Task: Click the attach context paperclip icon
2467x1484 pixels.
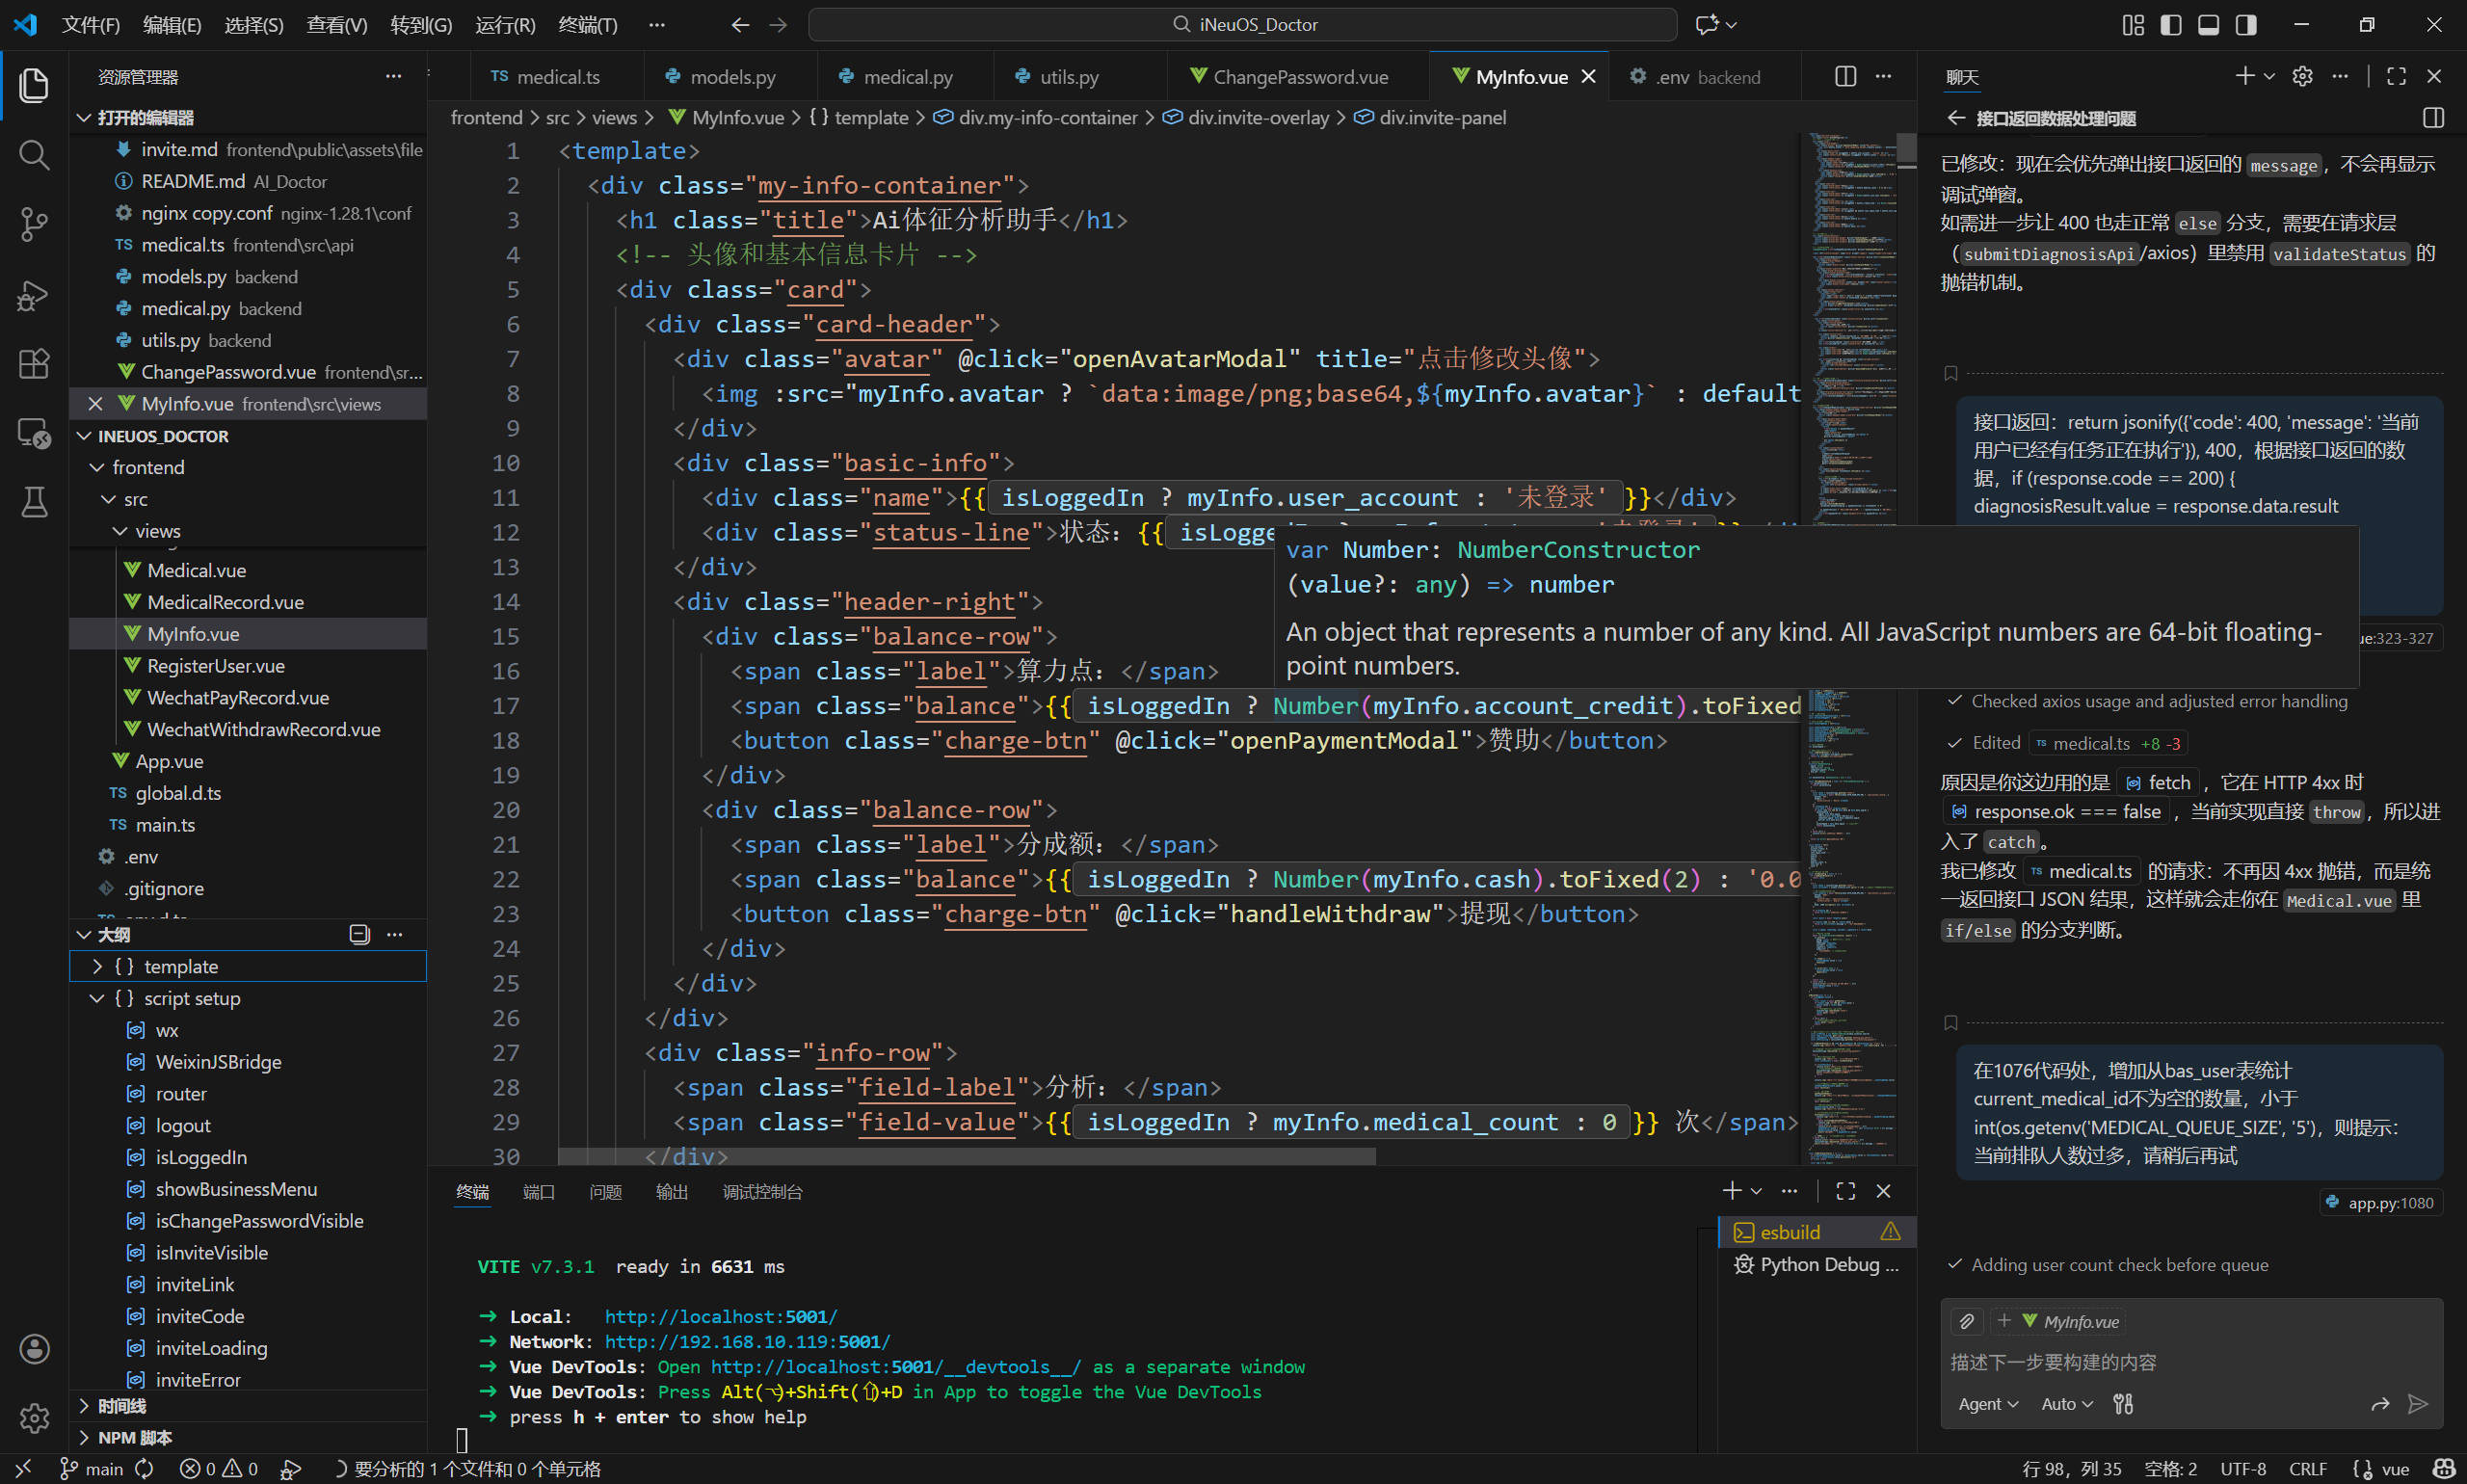Action: pyautogui.click(x=1966, y=1321)
